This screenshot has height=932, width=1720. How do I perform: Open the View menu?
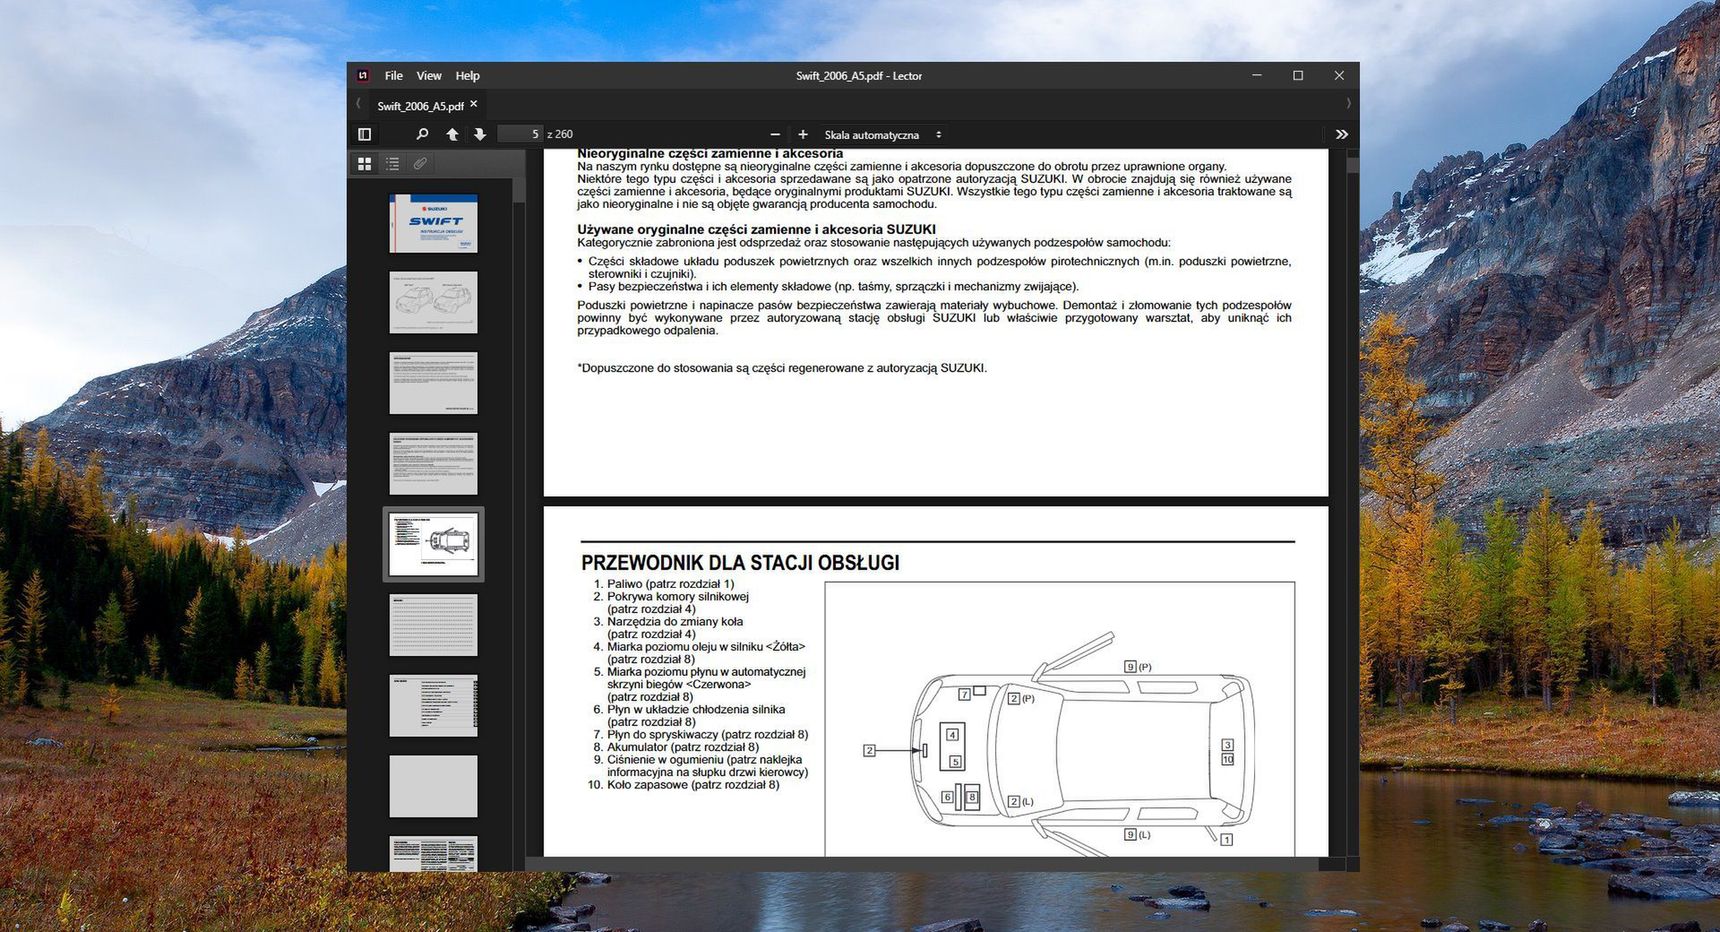(429, 76)
